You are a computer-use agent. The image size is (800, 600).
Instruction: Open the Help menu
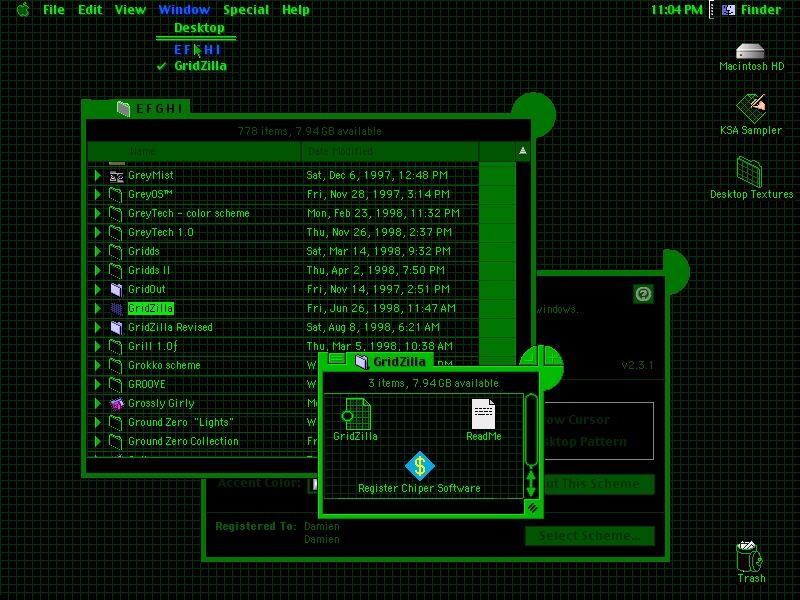tap(296, 10)
